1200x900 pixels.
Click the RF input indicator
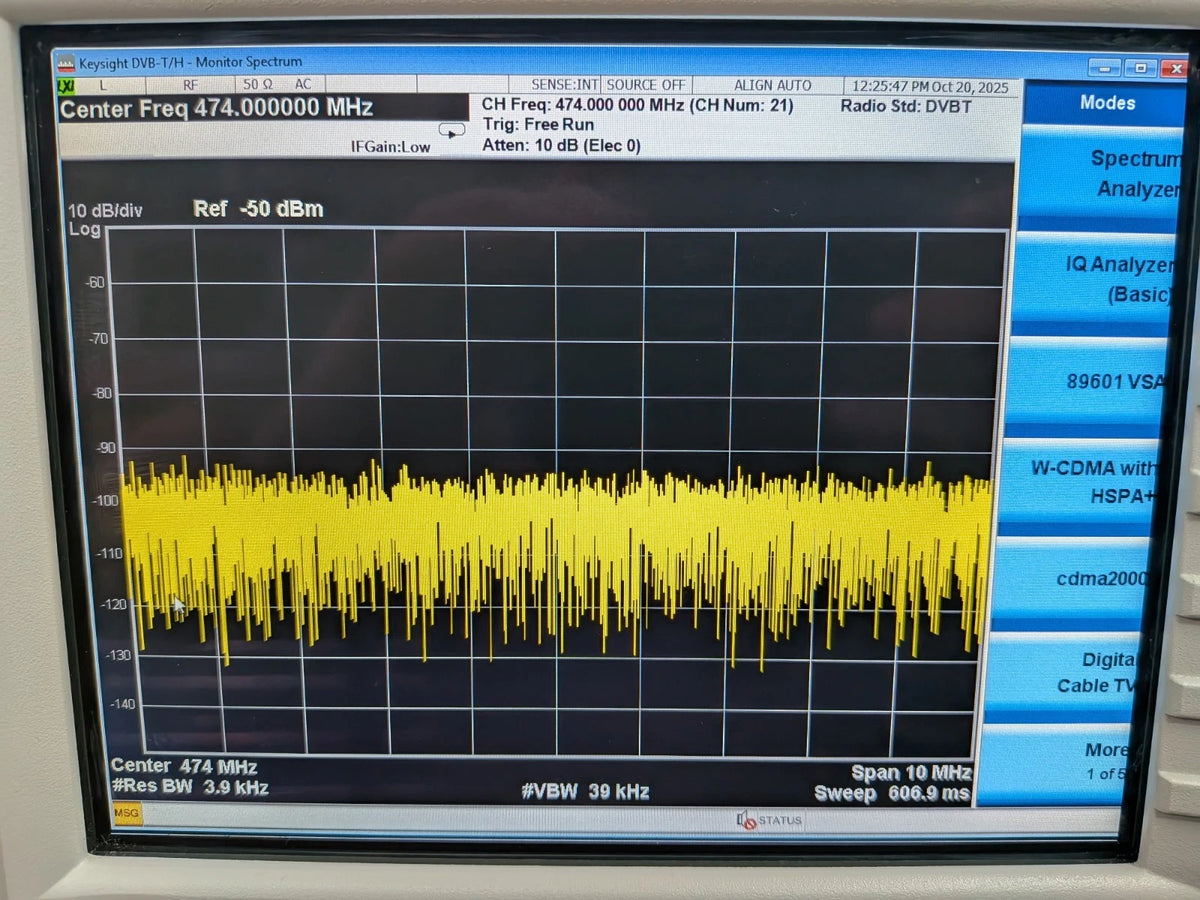190,85
